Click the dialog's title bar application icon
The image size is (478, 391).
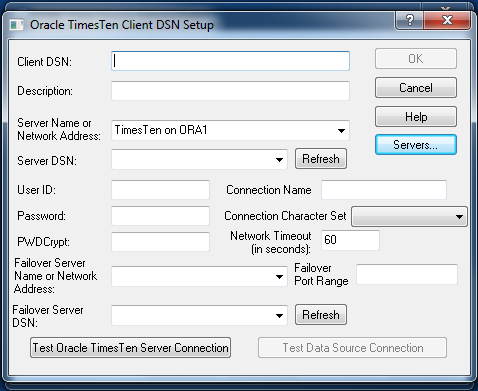(x=16, y=25)
